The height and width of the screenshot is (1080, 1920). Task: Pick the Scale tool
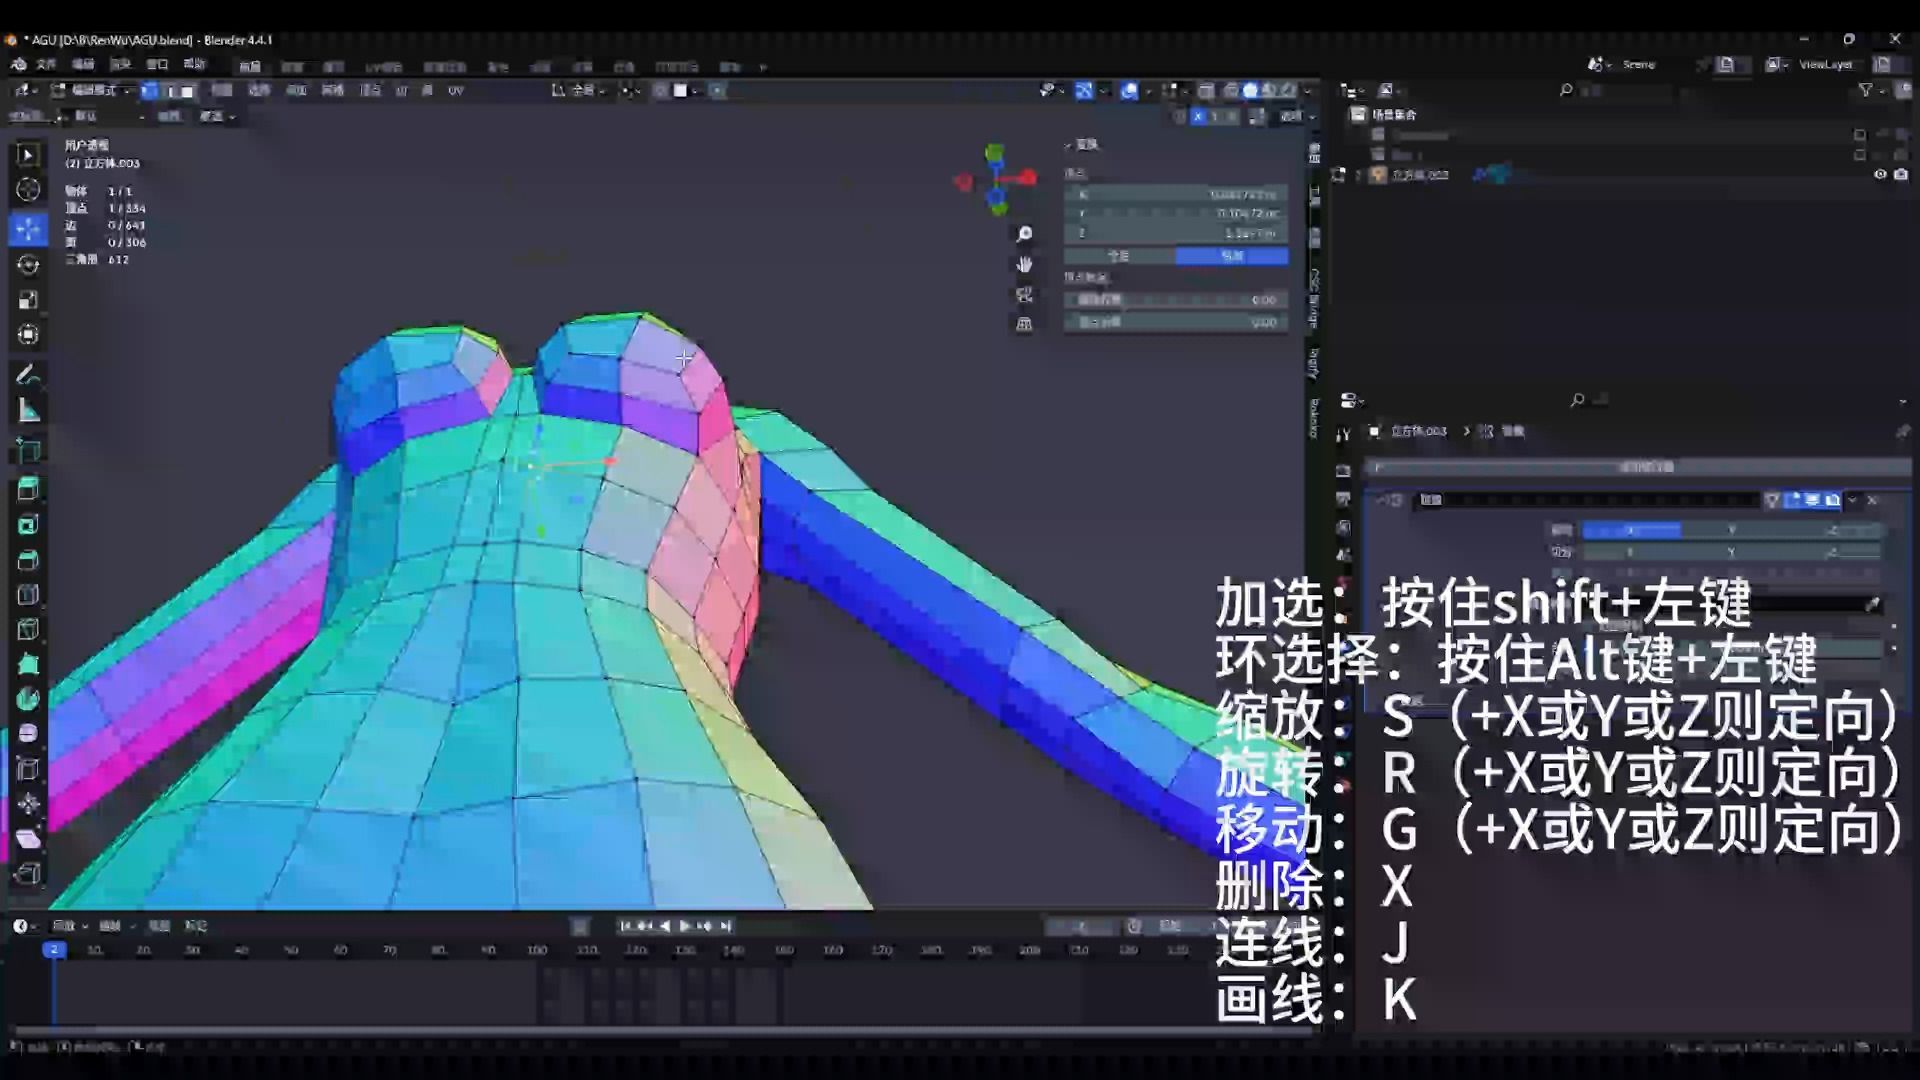pos(28,300)
